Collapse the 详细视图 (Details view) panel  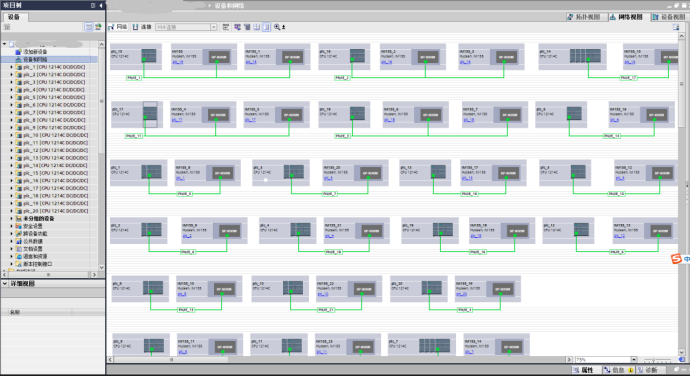(x=5, y=283)
